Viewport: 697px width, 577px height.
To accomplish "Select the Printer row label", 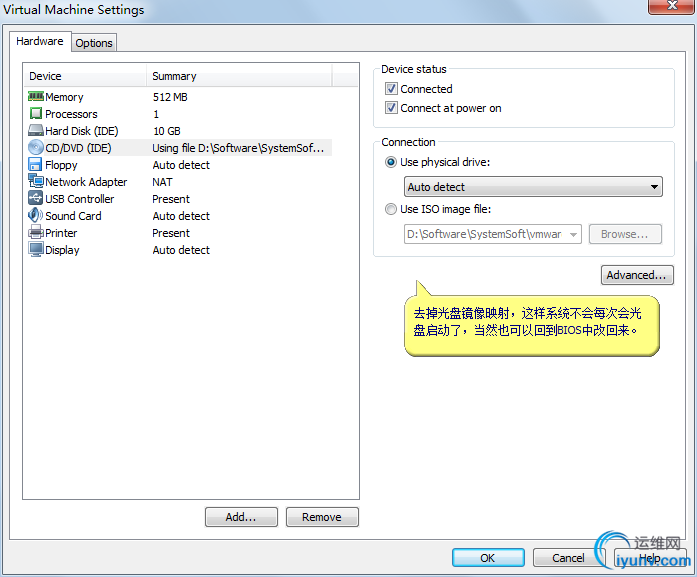I will pyautogui.click(x=61, y=233).
